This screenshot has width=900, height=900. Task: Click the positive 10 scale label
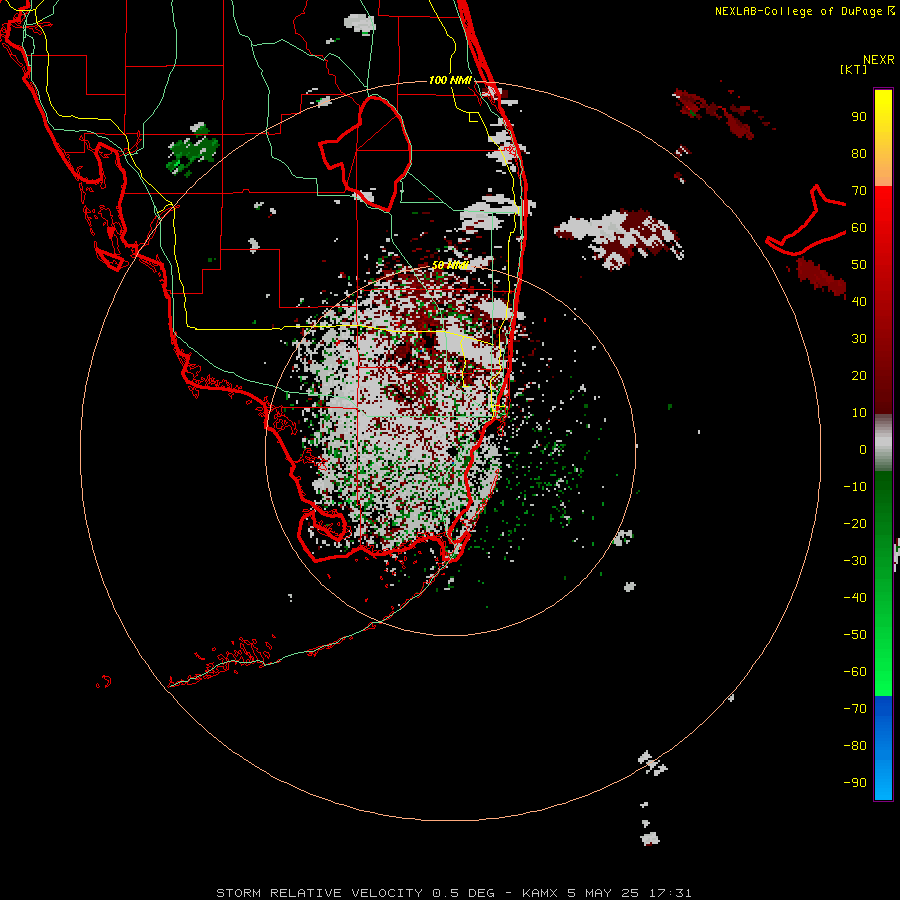point(859,413)
